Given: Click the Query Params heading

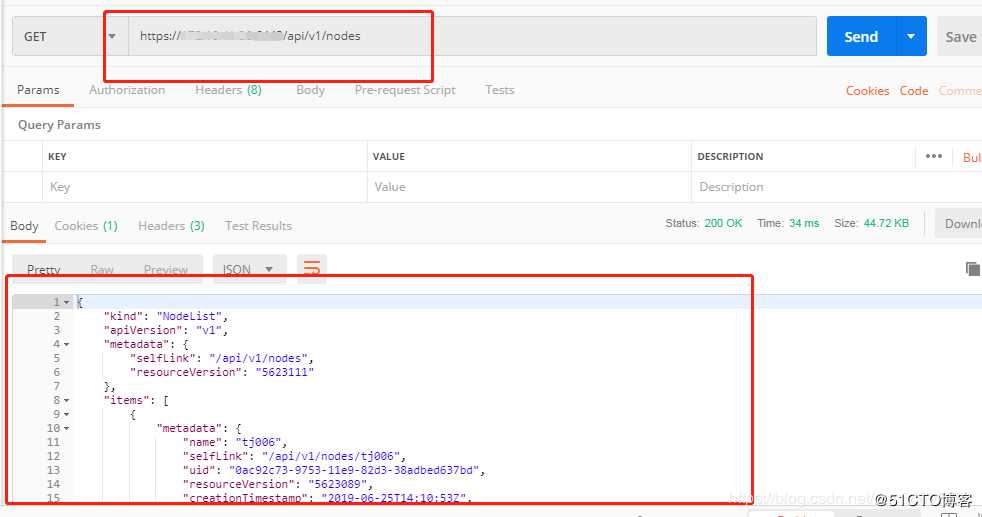Looking at the screenshot, I should click(59, 125).
